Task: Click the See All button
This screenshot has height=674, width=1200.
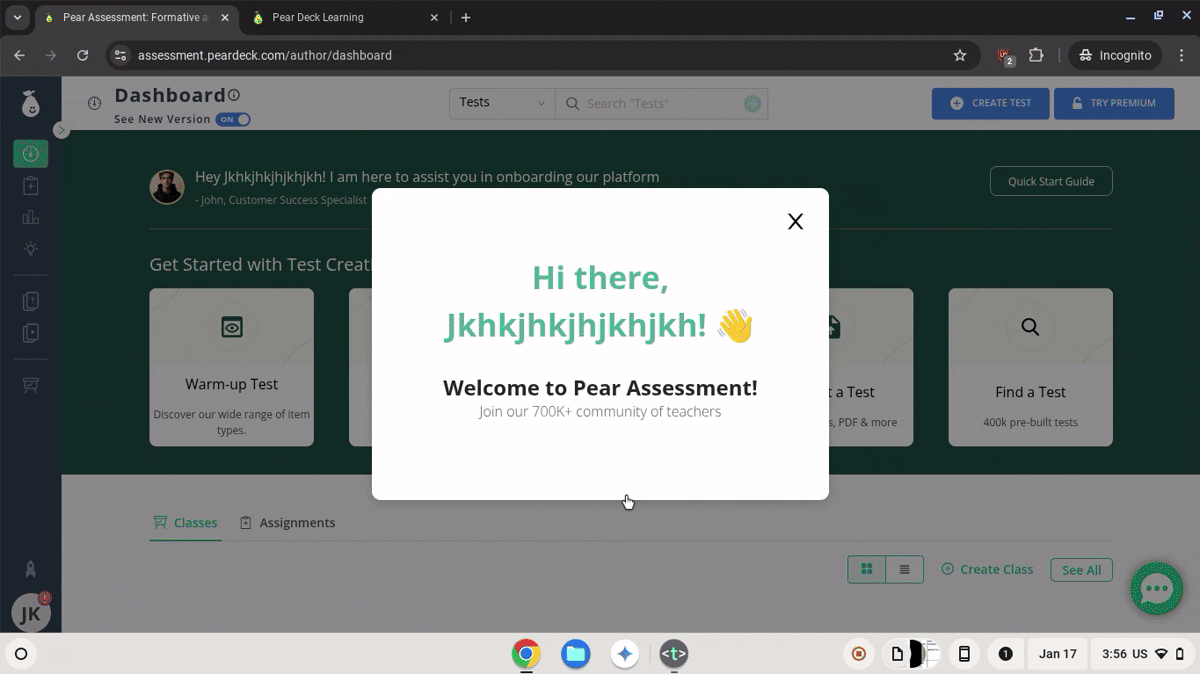Action: point(1081,570)
